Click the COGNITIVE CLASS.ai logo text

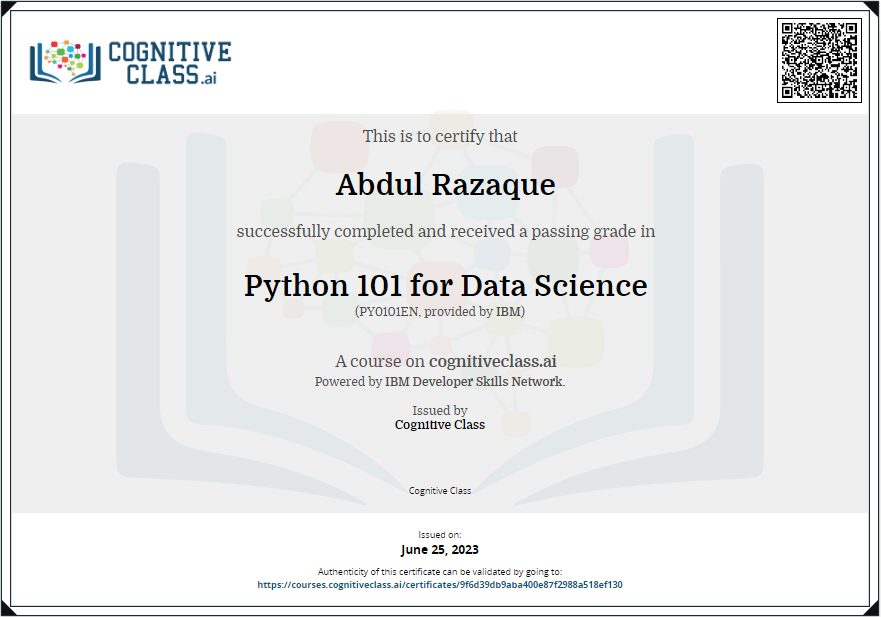click(170, 63)
